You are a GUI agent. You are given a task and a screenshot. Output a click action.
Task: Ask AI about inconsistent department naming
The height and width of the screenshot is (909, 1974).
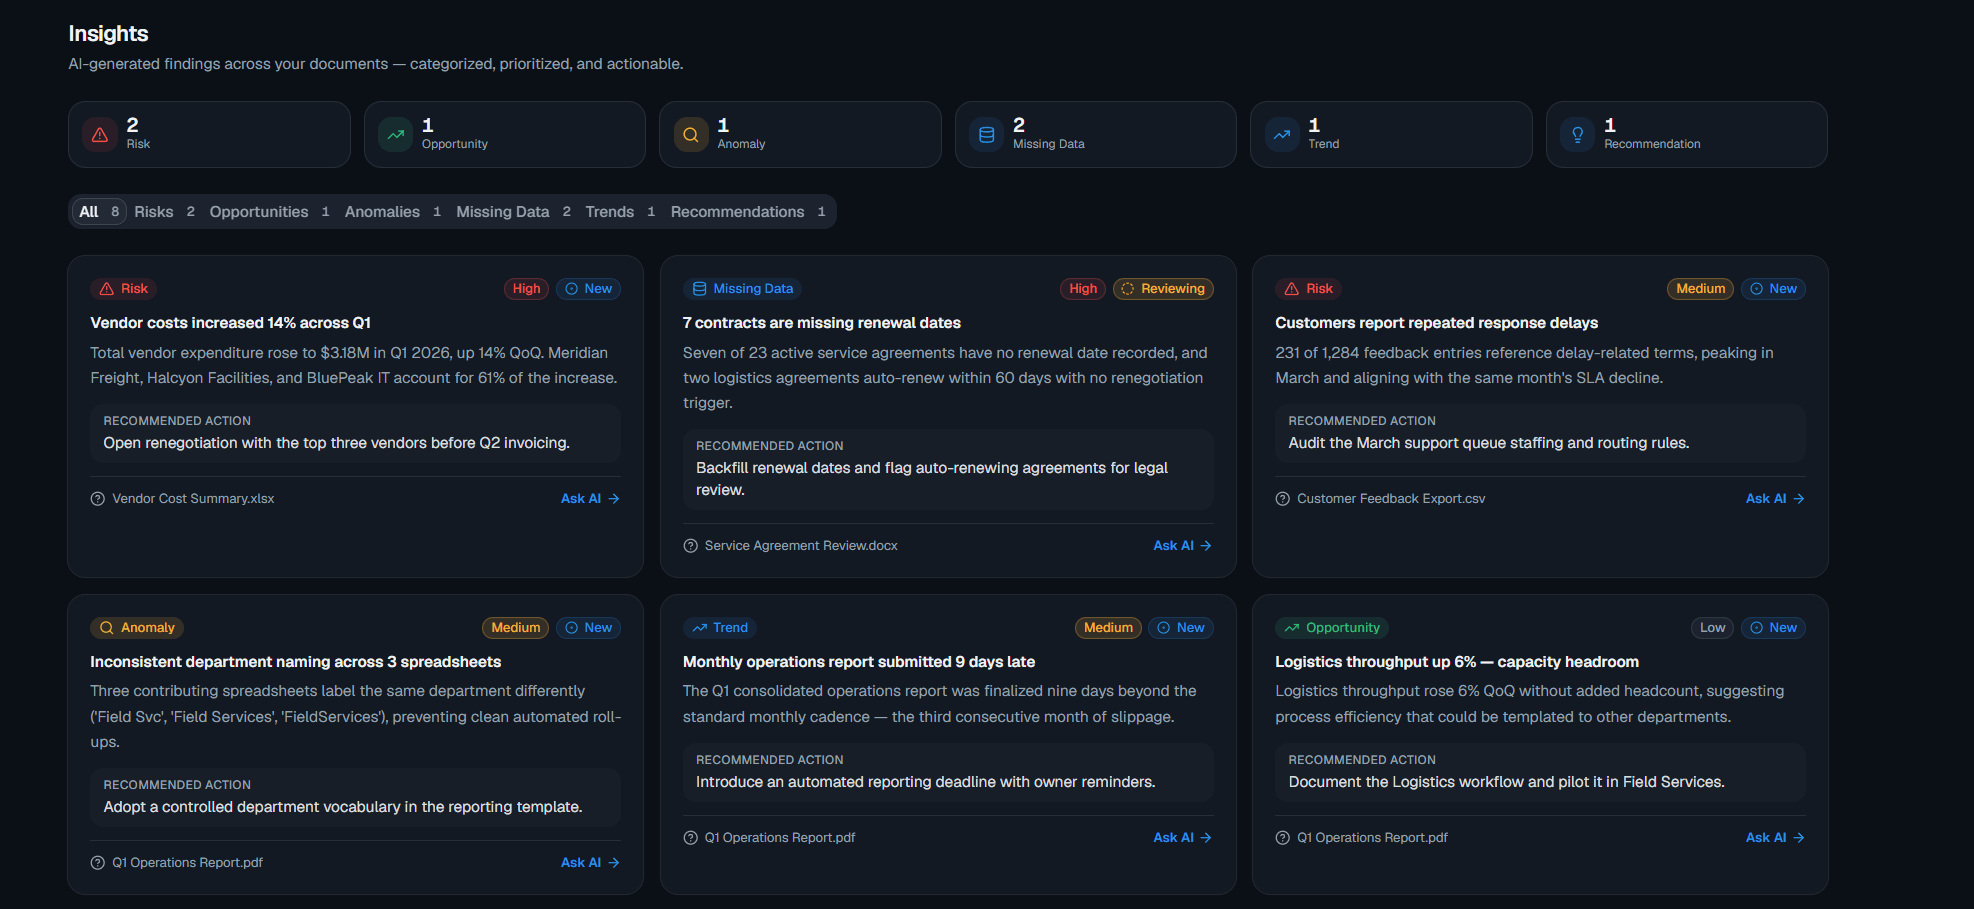(590, 863)
